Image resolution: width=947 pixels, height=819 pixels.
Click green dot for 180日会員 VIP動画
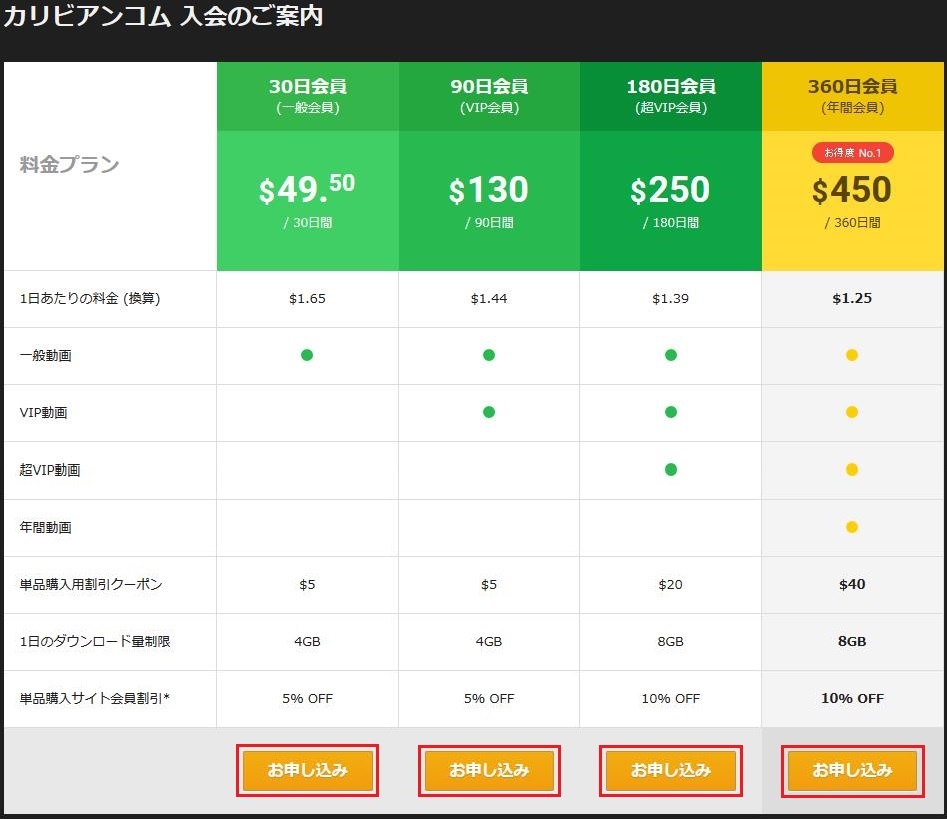(x=671, y=412)
